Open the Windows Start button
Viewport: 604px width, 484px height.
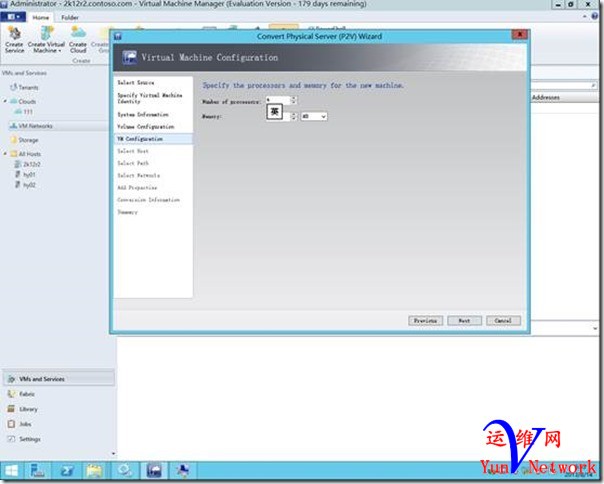coord(11,471)
